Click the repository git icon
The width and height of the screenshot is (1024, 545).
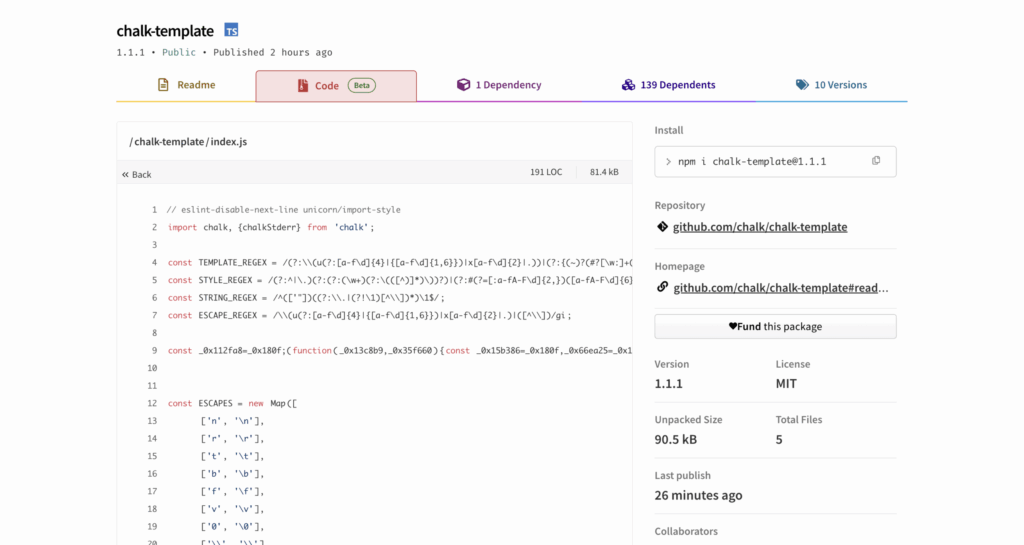tap(662, 226)
